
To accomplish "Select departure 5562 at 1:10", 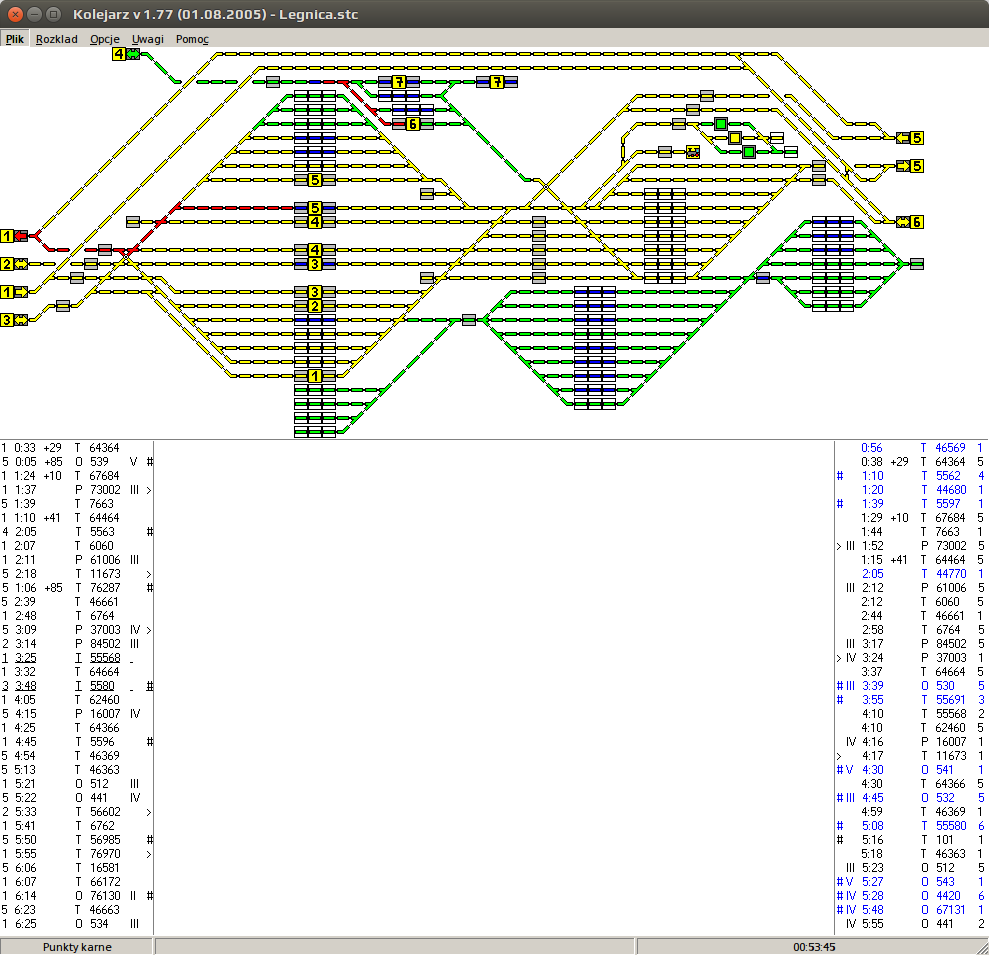I will [911, 476].
